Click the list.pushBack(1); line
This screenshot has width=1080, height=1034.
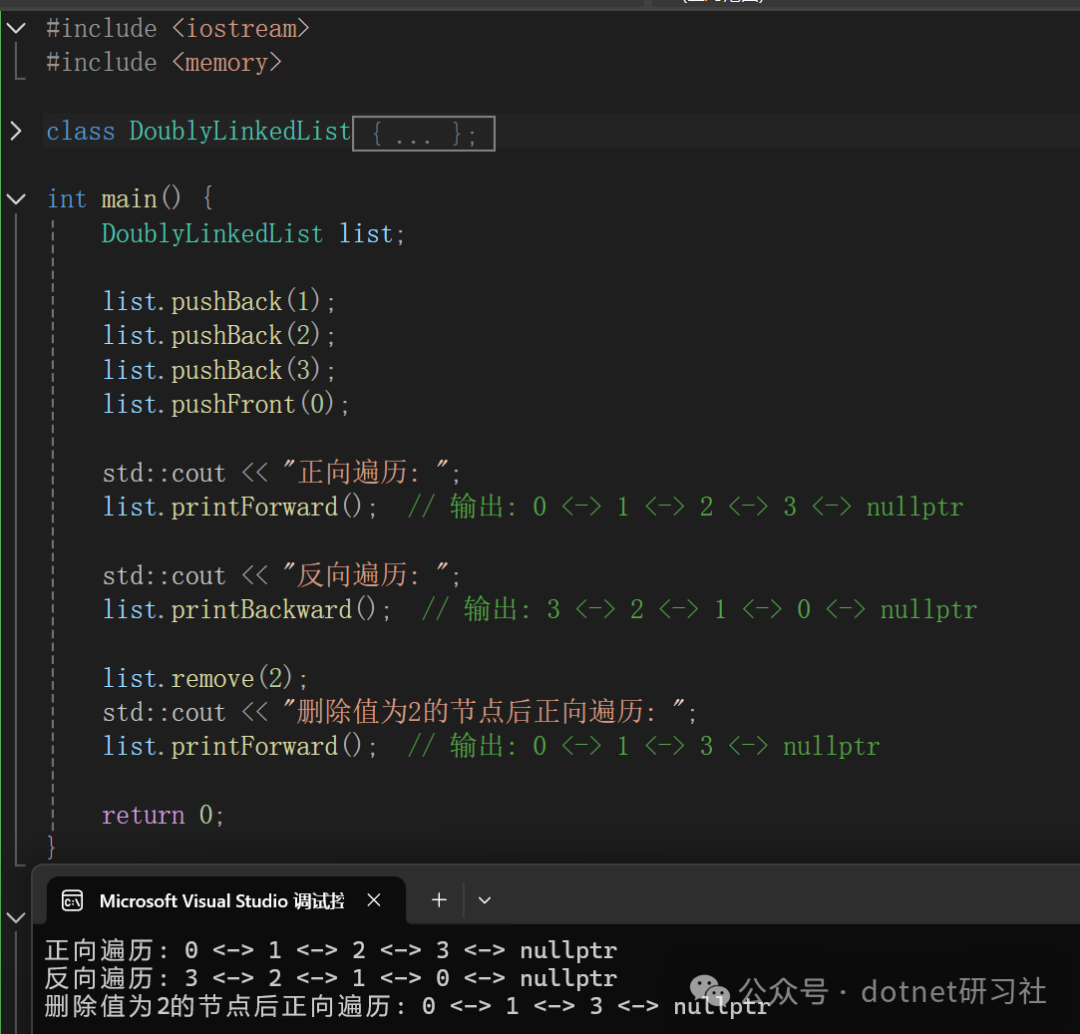click(x=219, y=302)
